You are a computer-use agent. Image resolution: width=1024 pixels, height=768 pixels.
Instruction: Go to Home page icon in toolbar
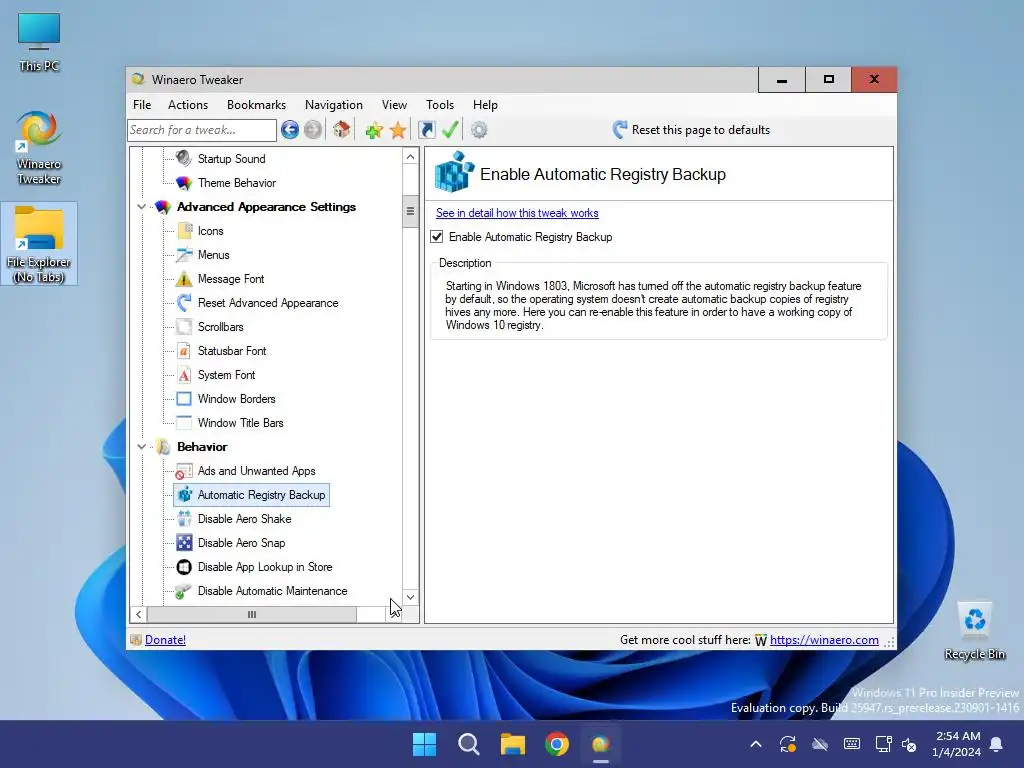[342, 130]
